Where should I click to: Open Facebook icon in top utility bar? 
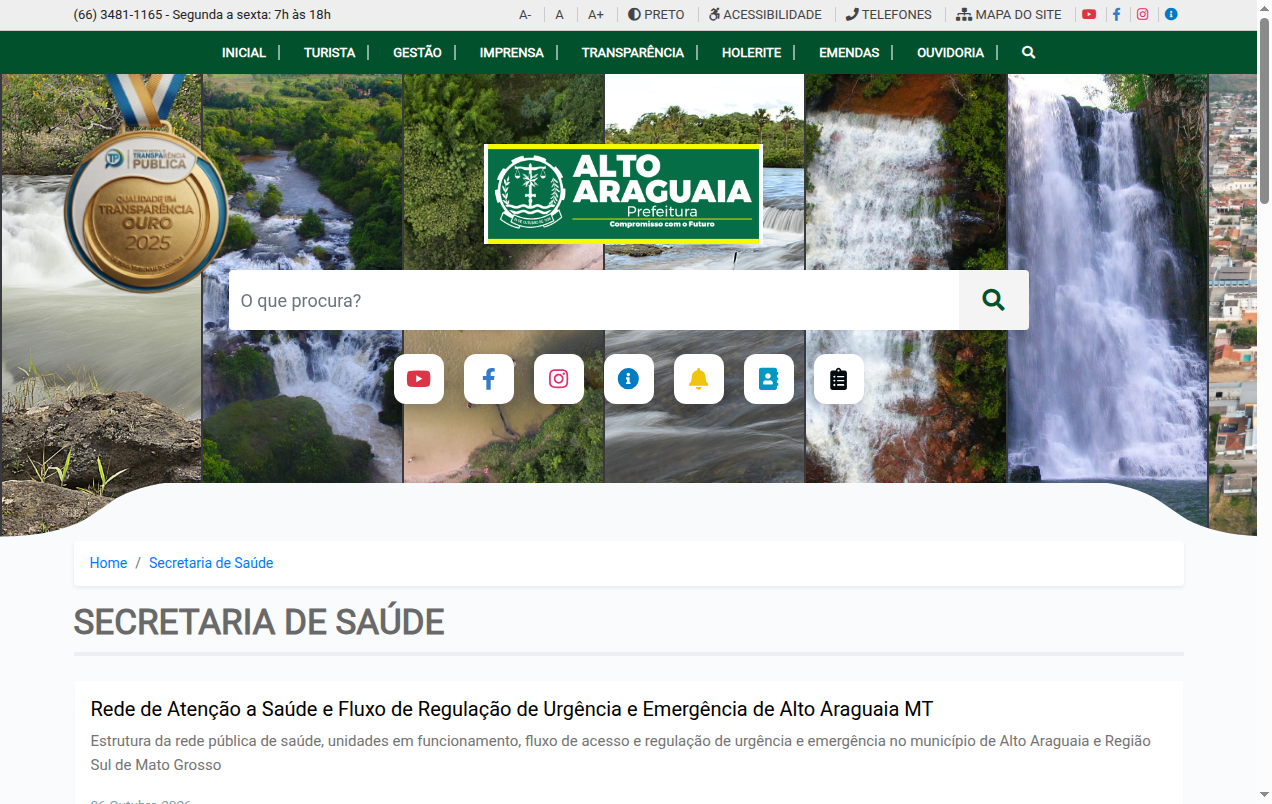(1116, 15)
